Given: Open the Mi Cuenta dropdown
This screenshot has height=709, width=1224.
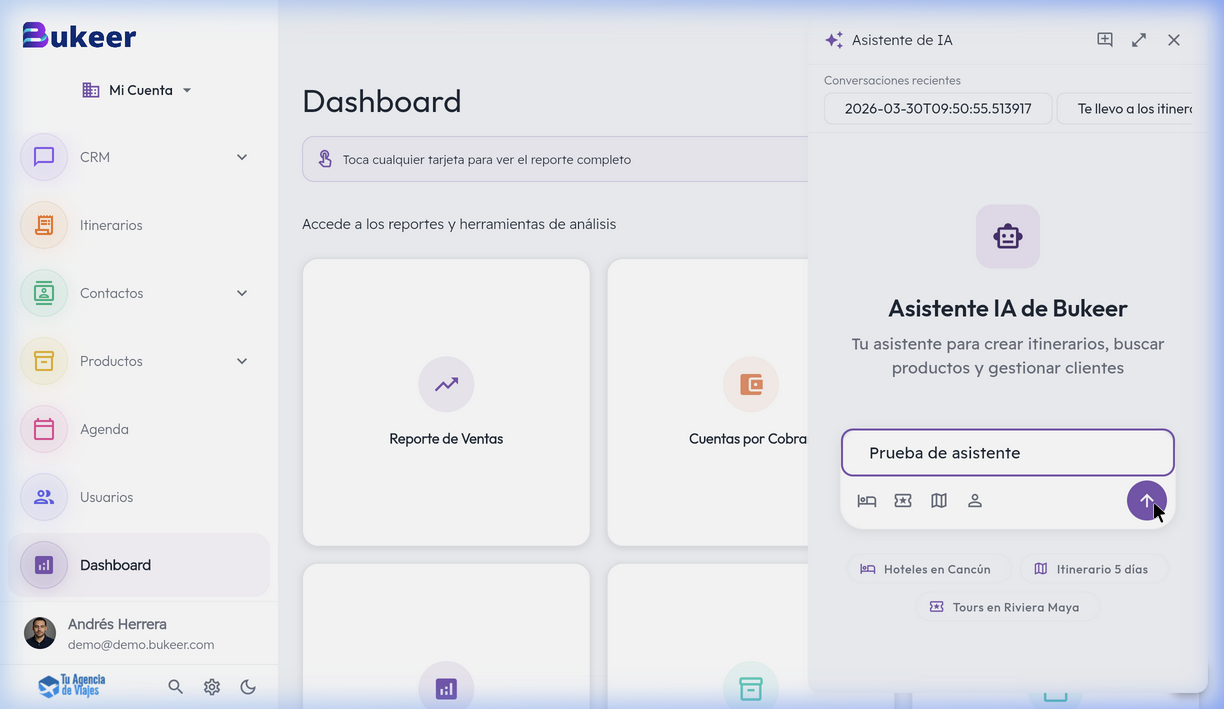Looking at the screenshot, I should pyautogui.click(x=137, y=89).
